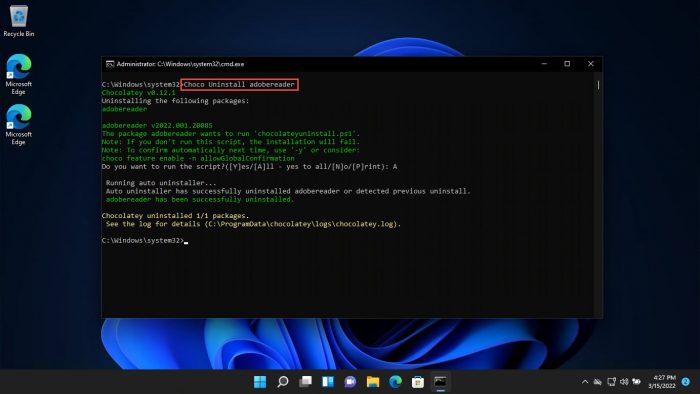Click the volume speaker tray icon
Image resolution: width=700 pixels, height=394 pixels.
(x=624, y=382)
